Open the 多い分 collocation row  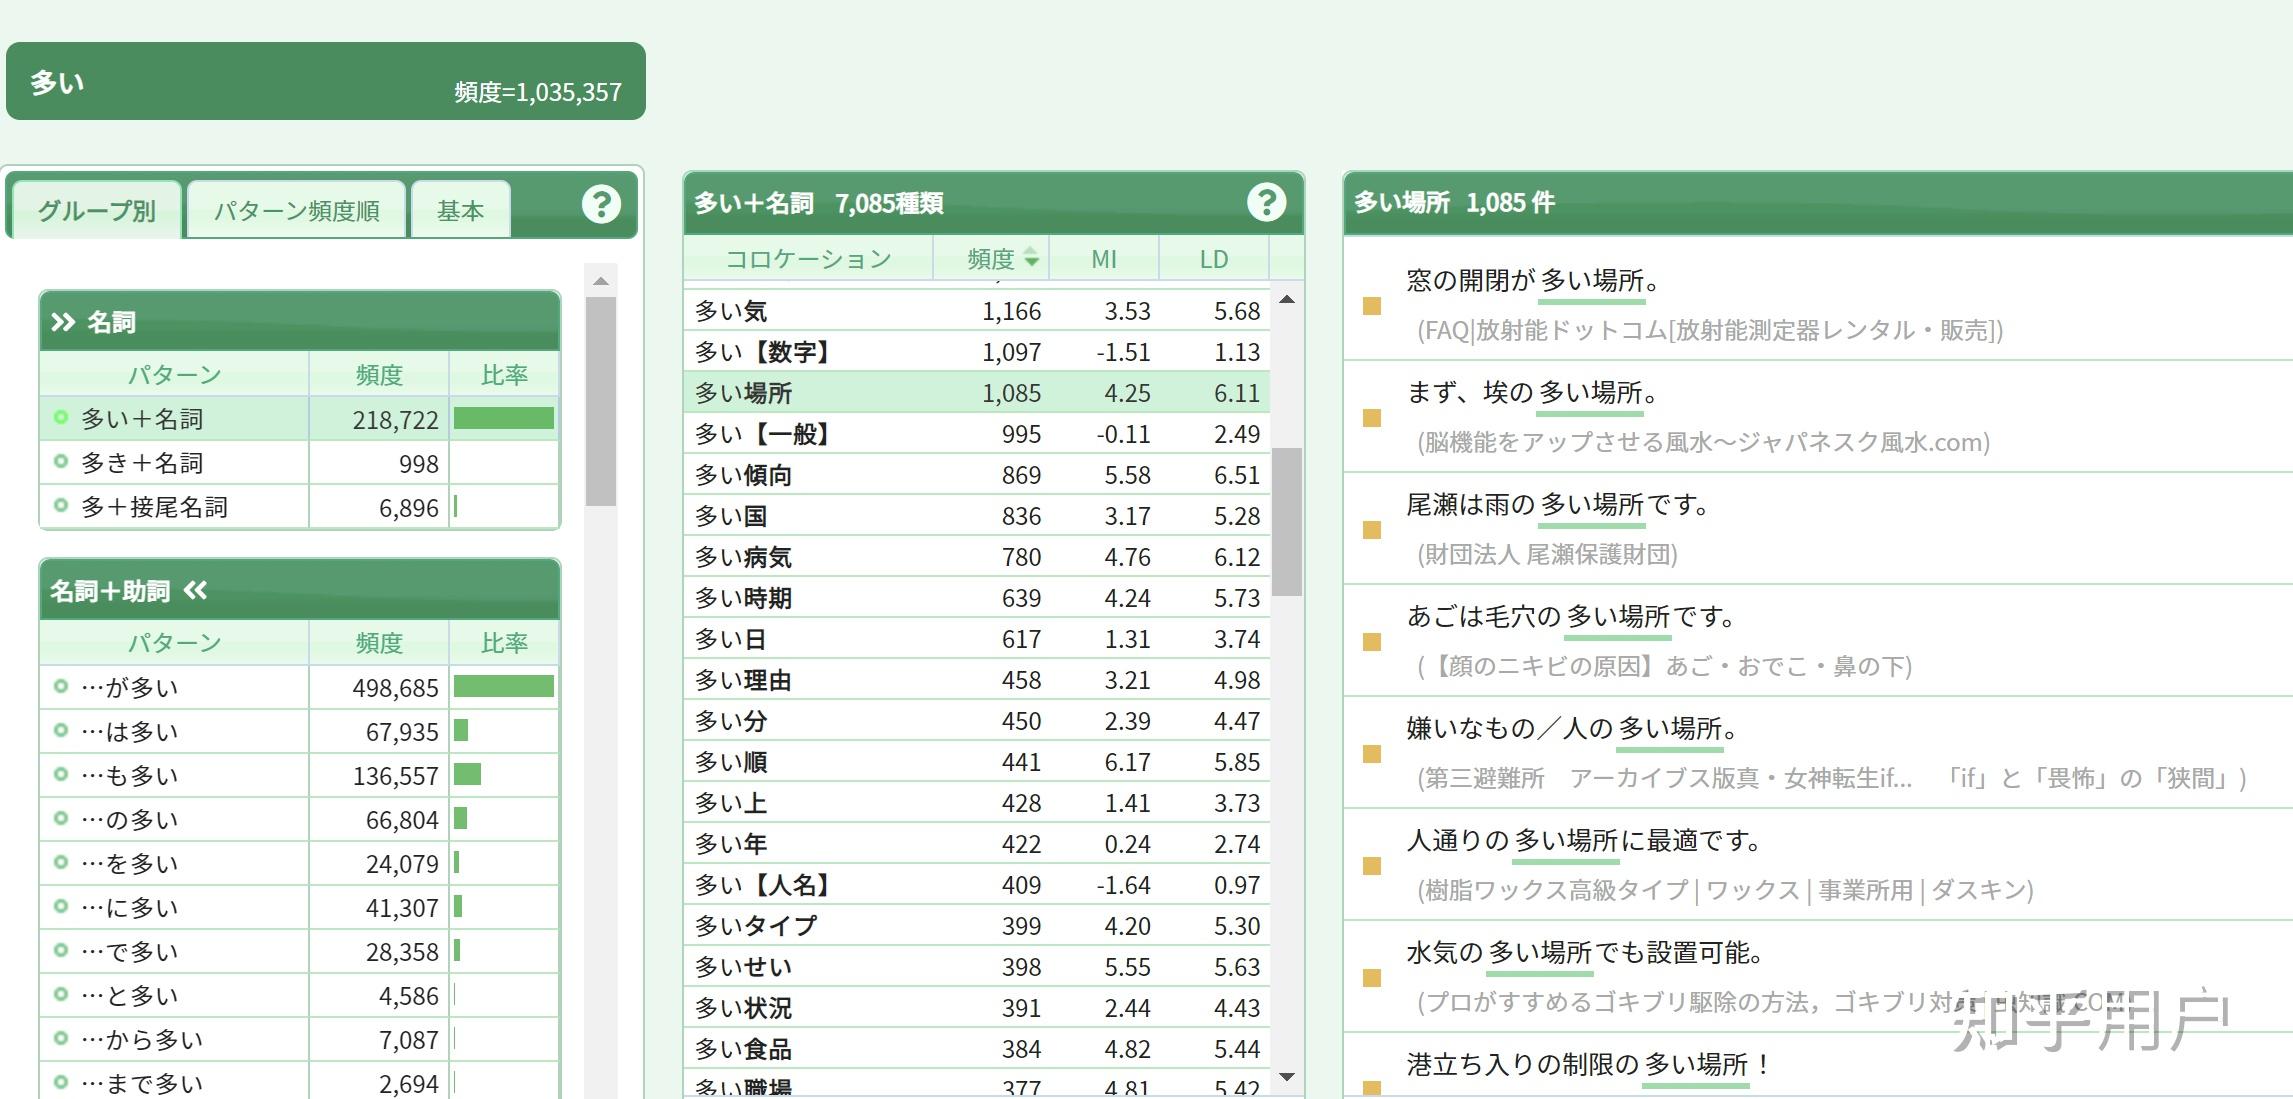pyautogui.click(x=977, y=721)
